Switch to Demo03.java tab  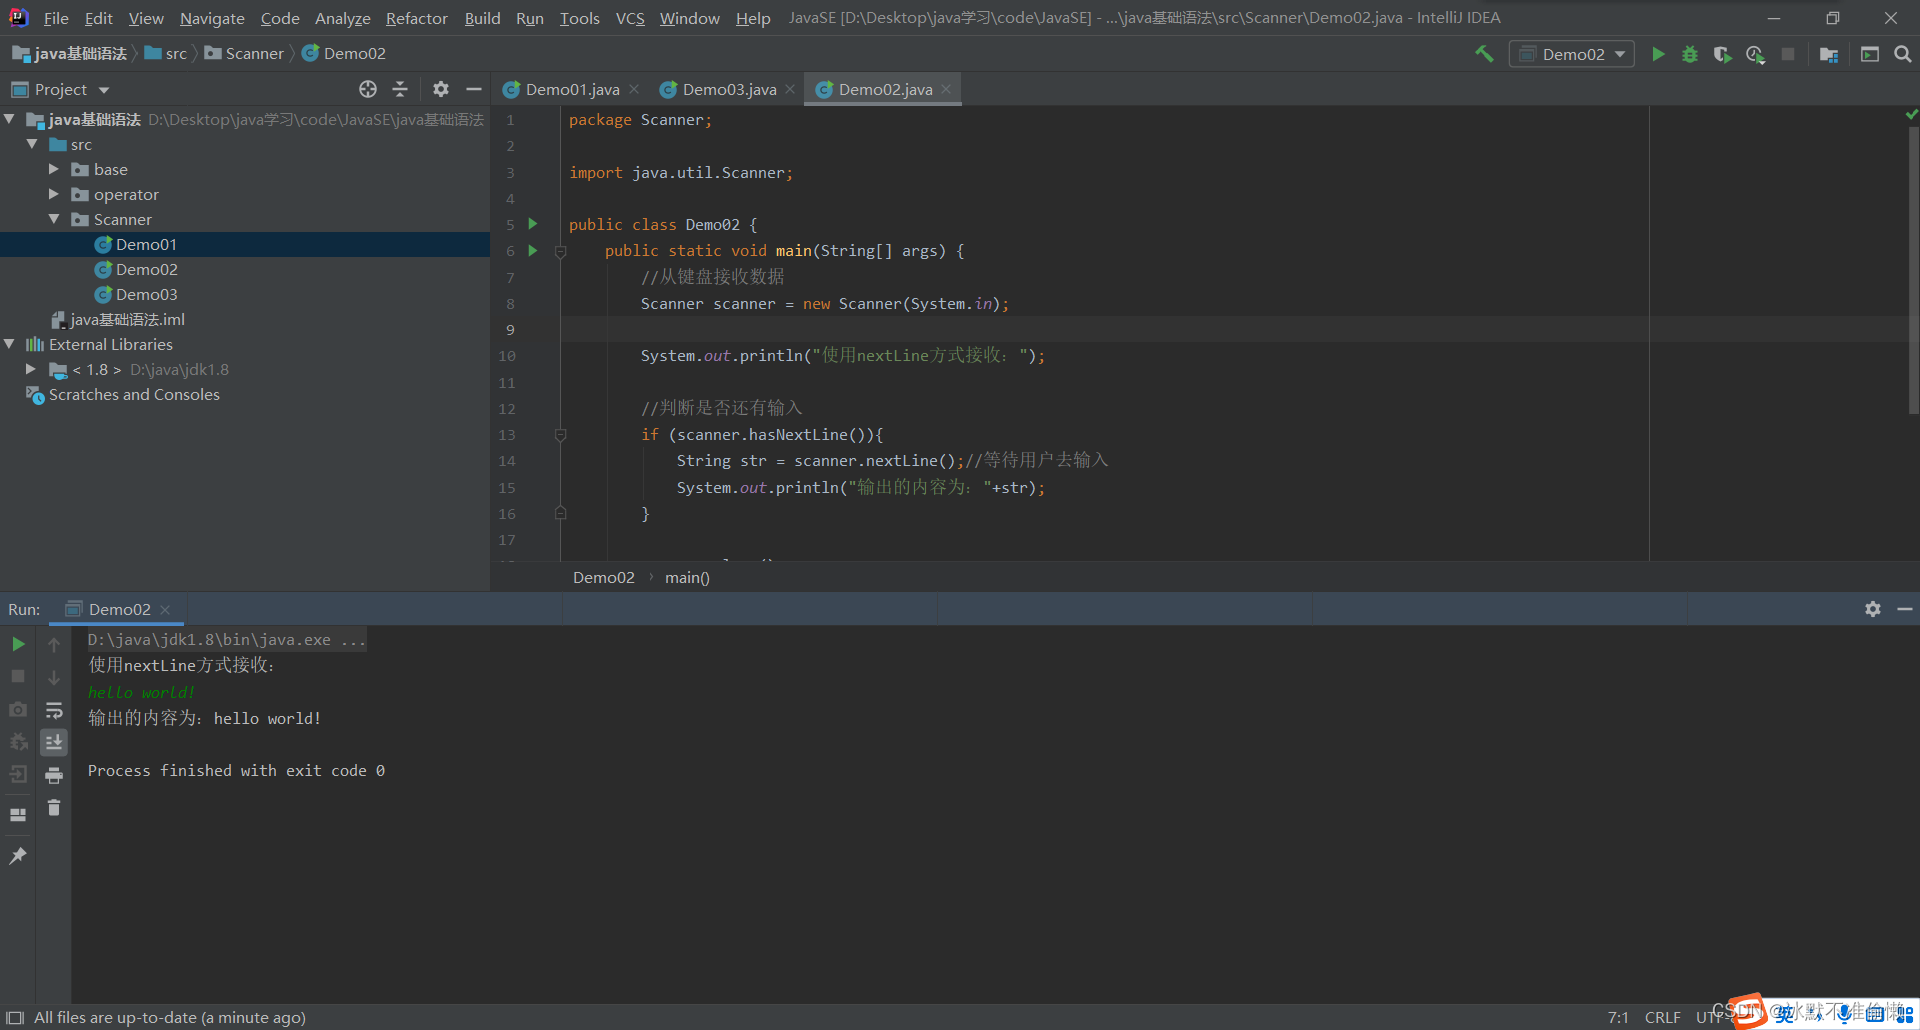tap(729, 89)
